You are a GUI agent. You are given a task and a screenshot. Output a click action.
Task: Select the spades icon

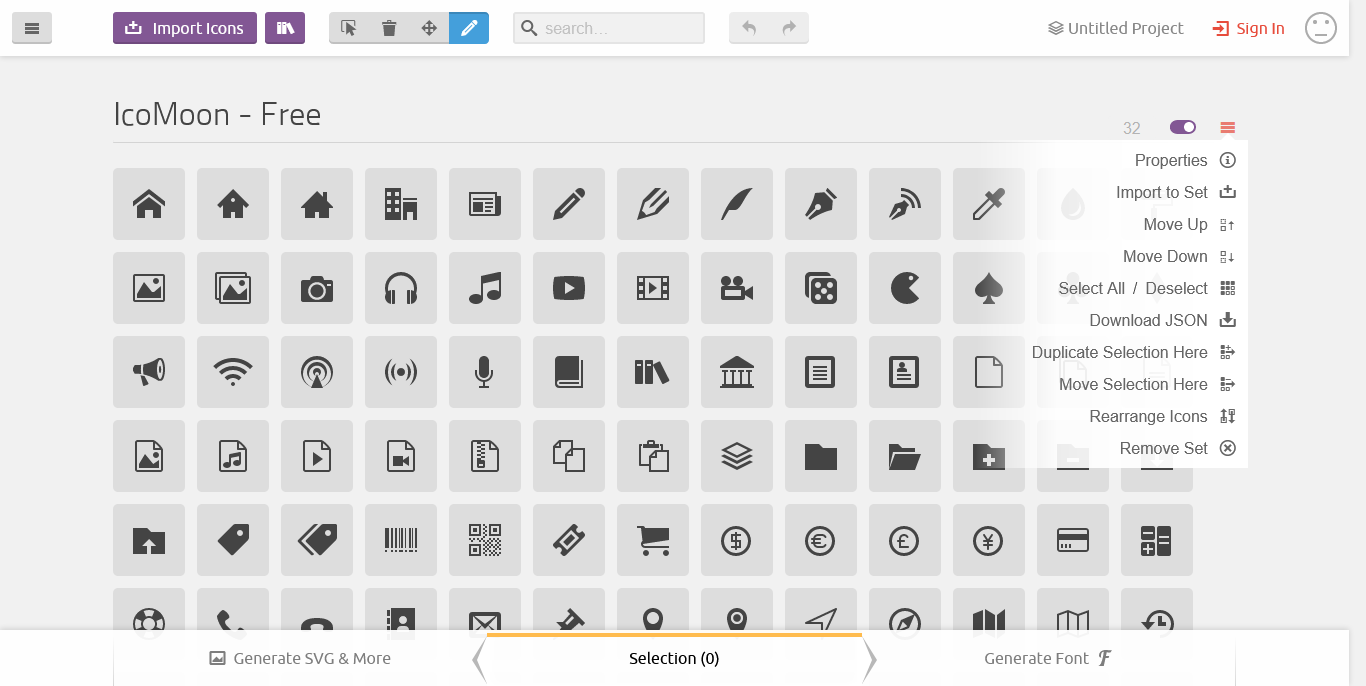(x=989, y=288)
